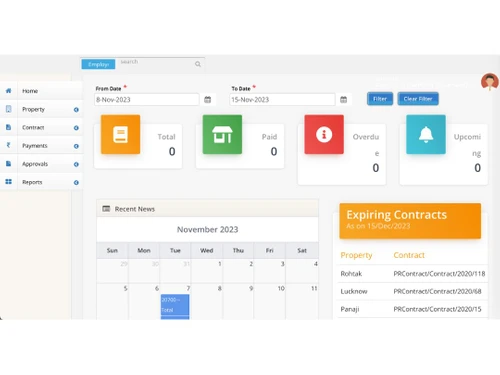The height and width of the screenshot is (375, 500).
Task: Open contract PRContract/Contract/2020/68
Action: click(437, 291)
